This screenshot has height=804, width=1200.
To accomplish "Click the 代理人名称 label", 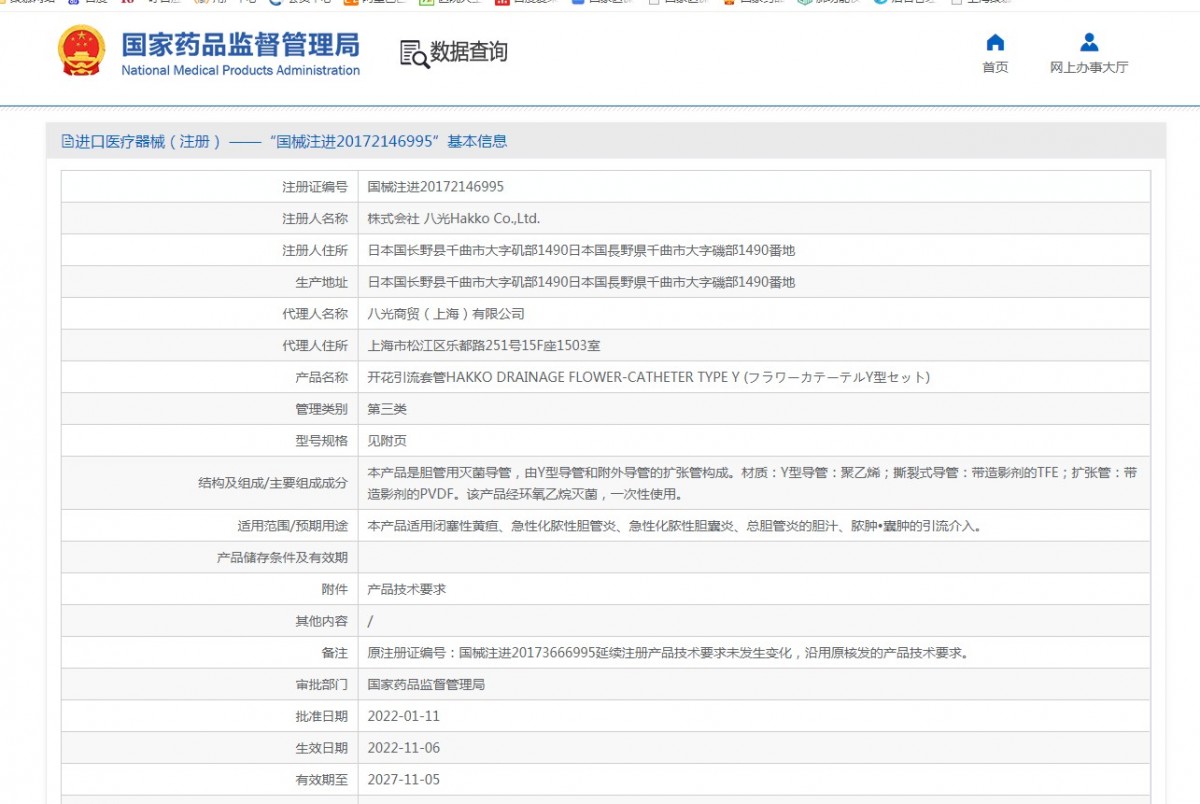I will pyautogui.click(x=314, y=314).
